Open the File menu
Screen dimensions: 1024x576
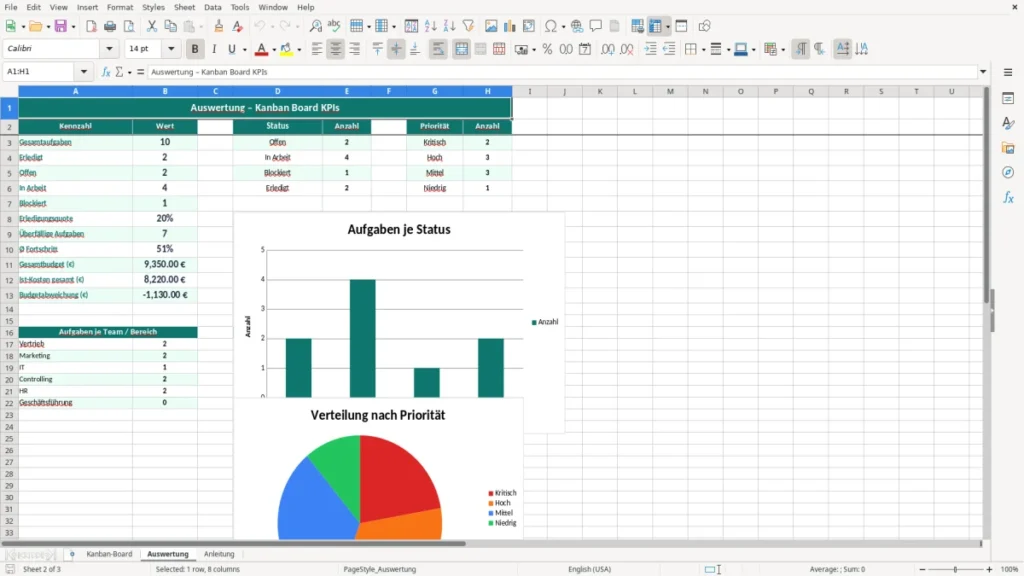coord(11,7)
